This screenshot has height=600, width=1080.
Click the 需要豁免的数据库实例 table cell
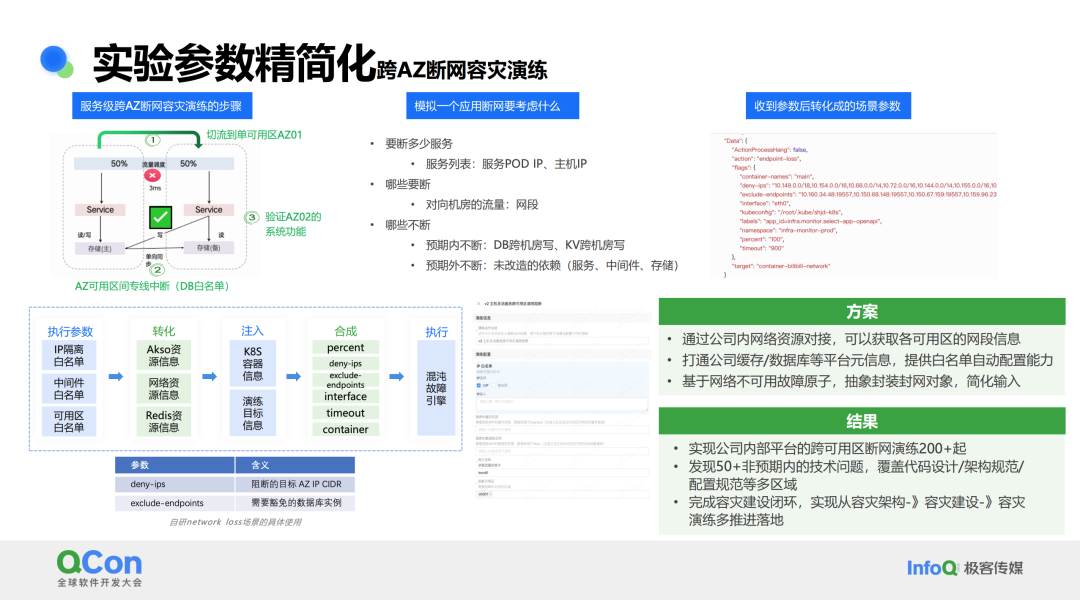coord(295,503)
